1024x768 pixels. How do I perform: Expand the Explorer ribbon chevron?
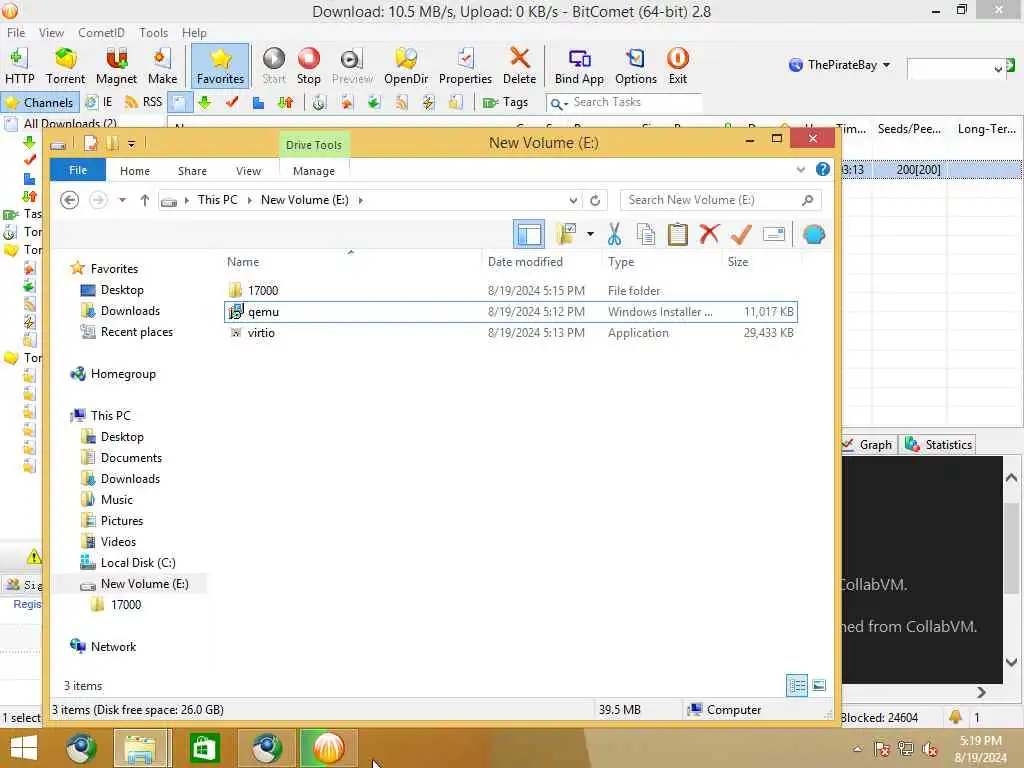point(801,170)
